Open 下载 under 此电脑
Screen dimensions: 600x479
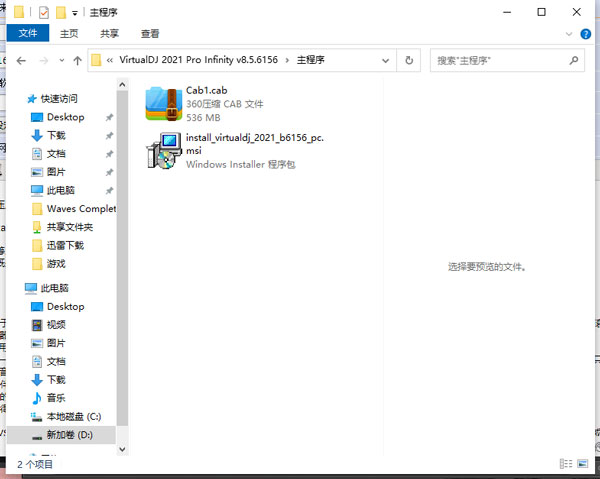[56, 380]
